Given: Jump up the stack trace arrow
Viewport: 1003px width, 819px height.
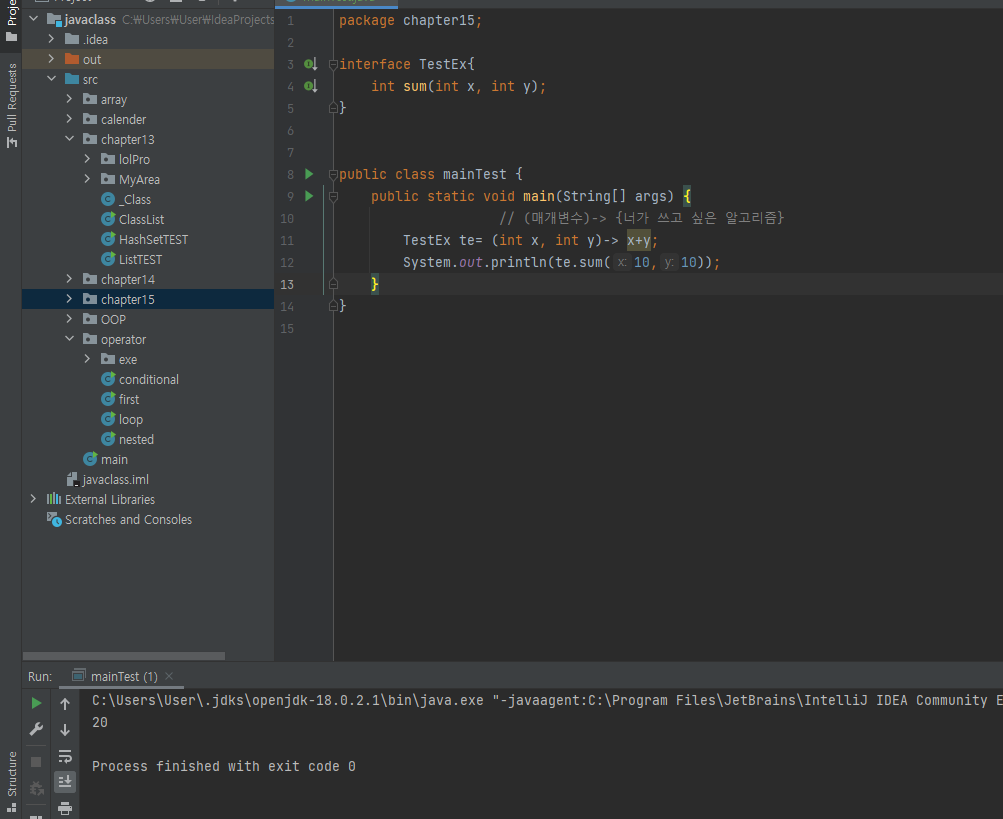Looking at the screenshot, I should tap(65, 704).
